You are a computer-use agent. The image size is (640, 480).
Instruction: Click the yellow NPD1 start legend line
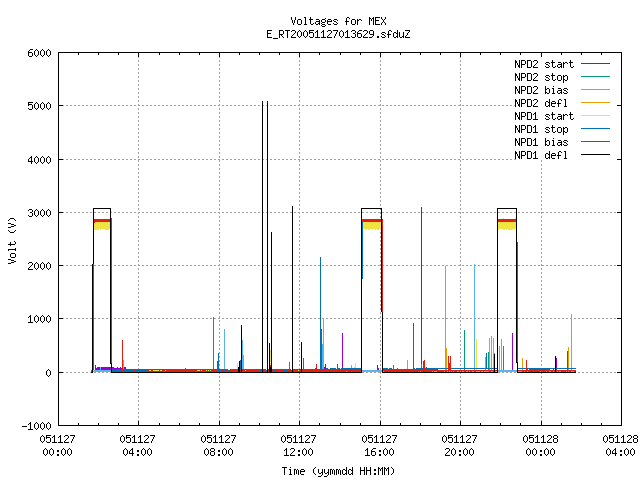click(x=595, y=116)
